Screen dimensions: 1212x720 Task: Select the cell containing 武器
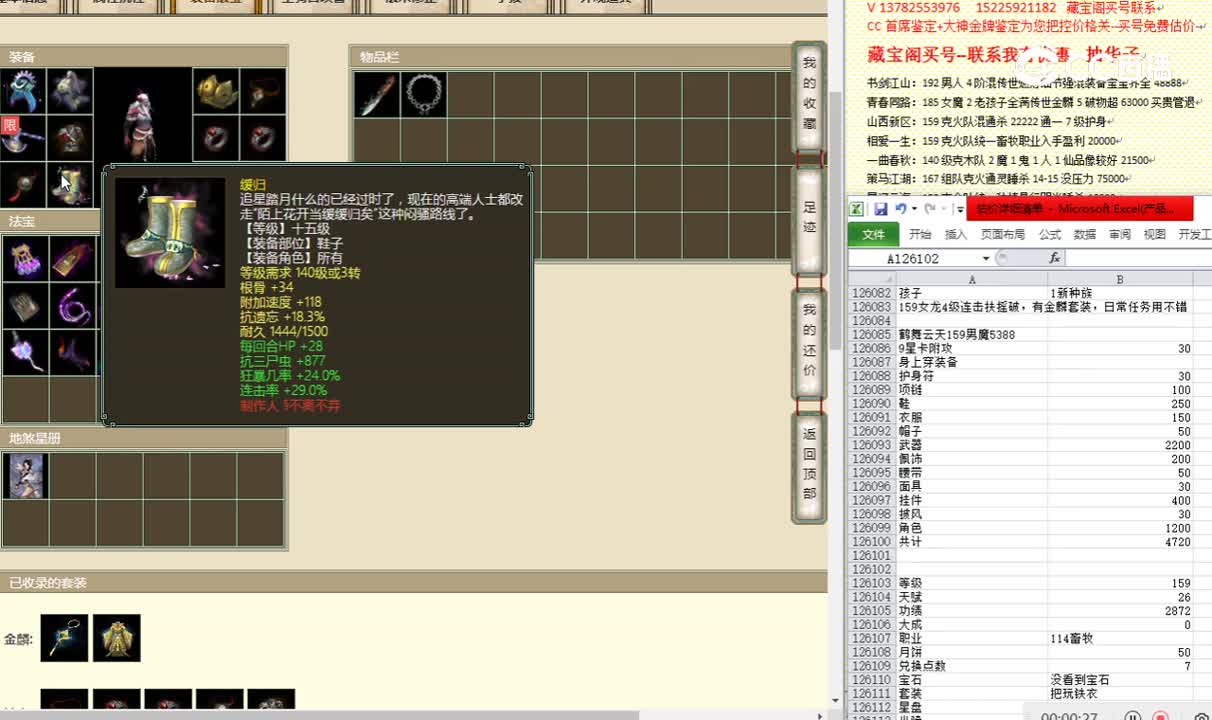pyautogui.click(x=972, y=445)
